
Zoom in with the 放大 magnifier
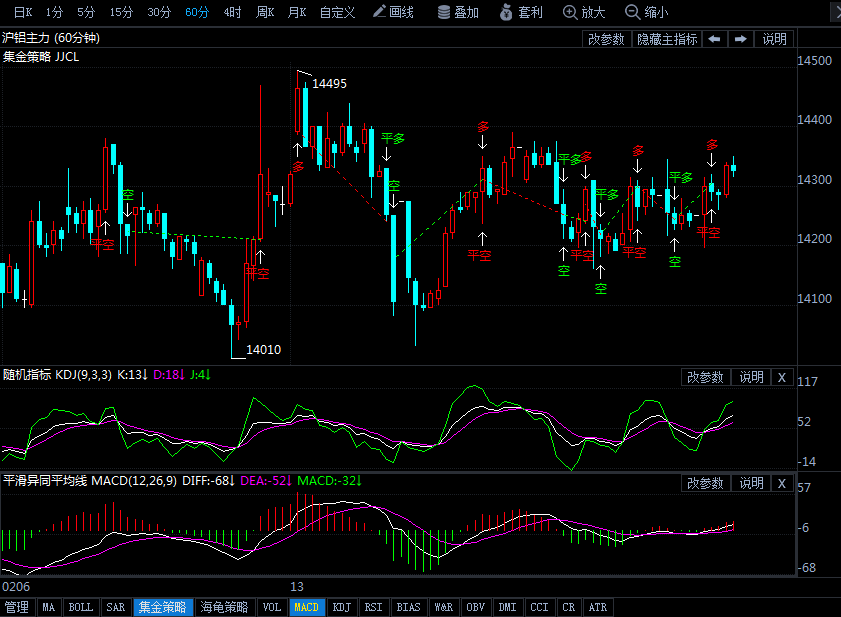coord(584,12)
